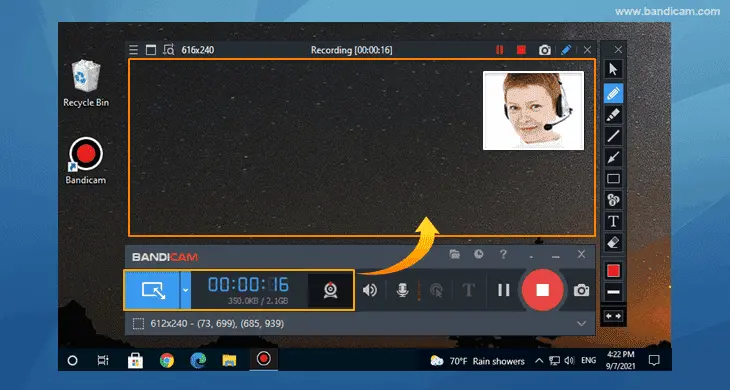The width and height of the screenshot is (730, 390).
Task: Click the ENG language indicator
Action: [588, 361]
